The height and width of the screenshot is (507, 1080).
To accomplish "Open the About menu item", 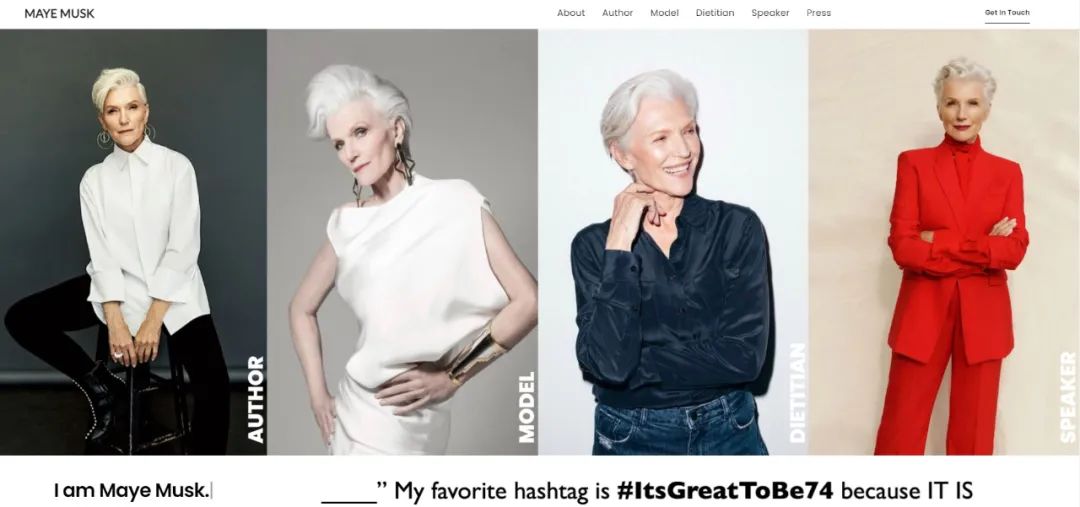I will [571, 13].
